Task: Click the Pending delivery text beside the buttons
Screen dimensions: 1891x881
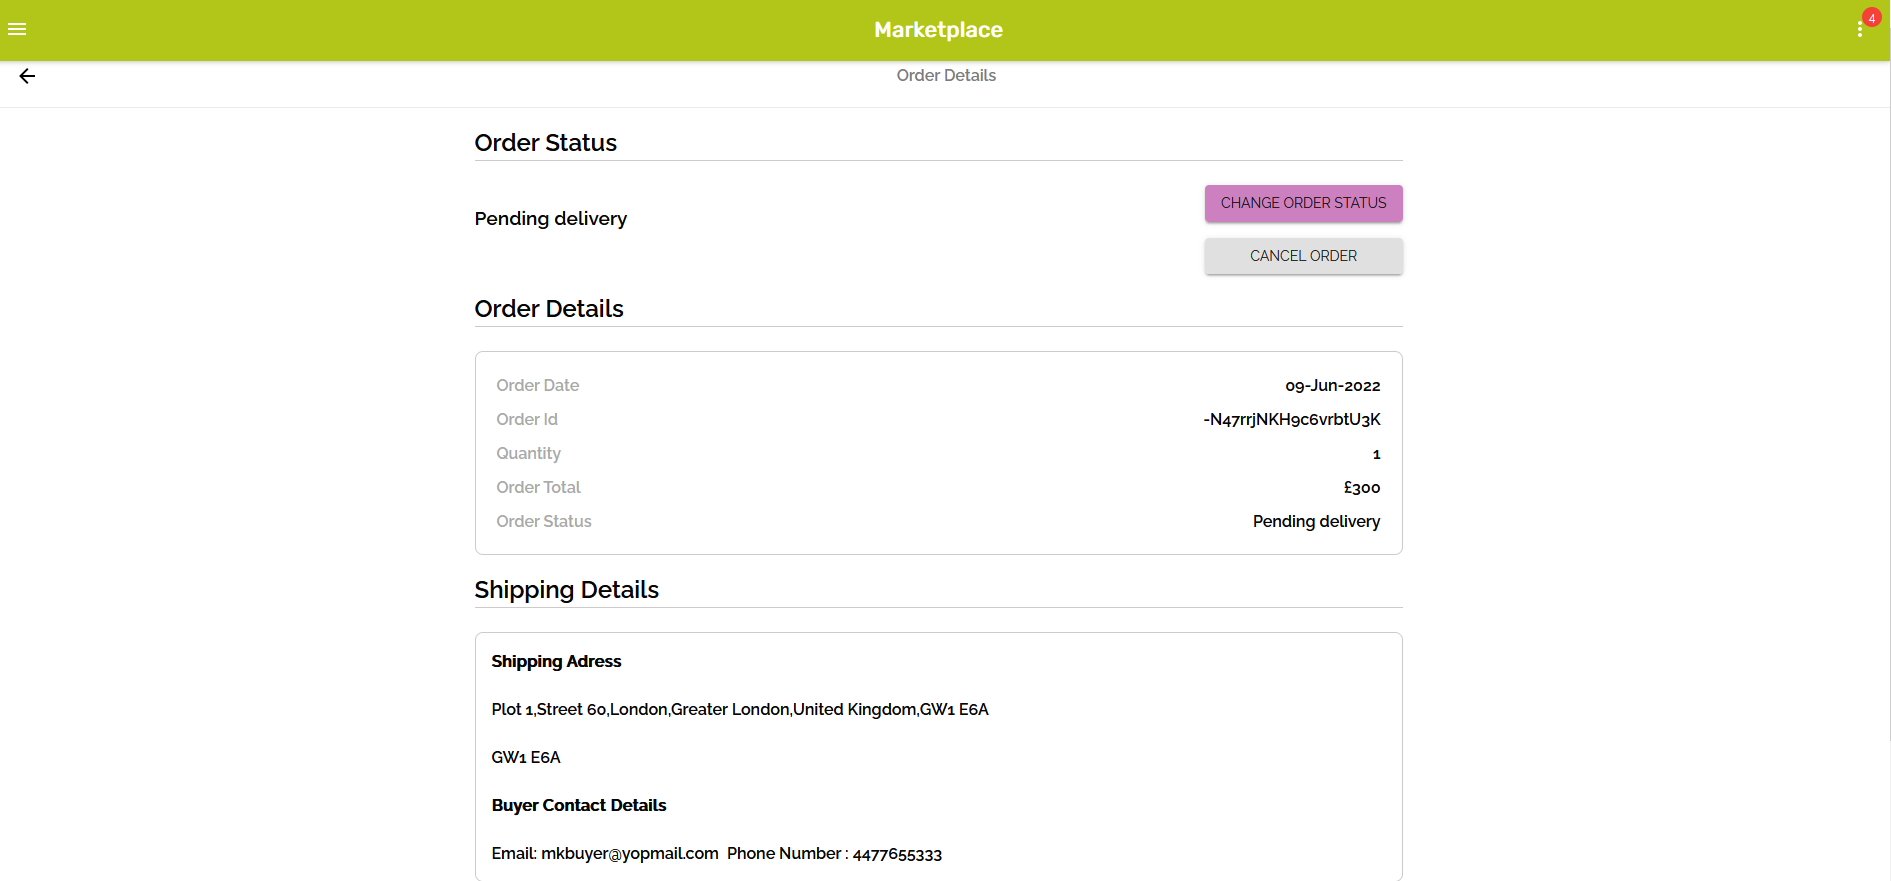Action: [550, 219]
